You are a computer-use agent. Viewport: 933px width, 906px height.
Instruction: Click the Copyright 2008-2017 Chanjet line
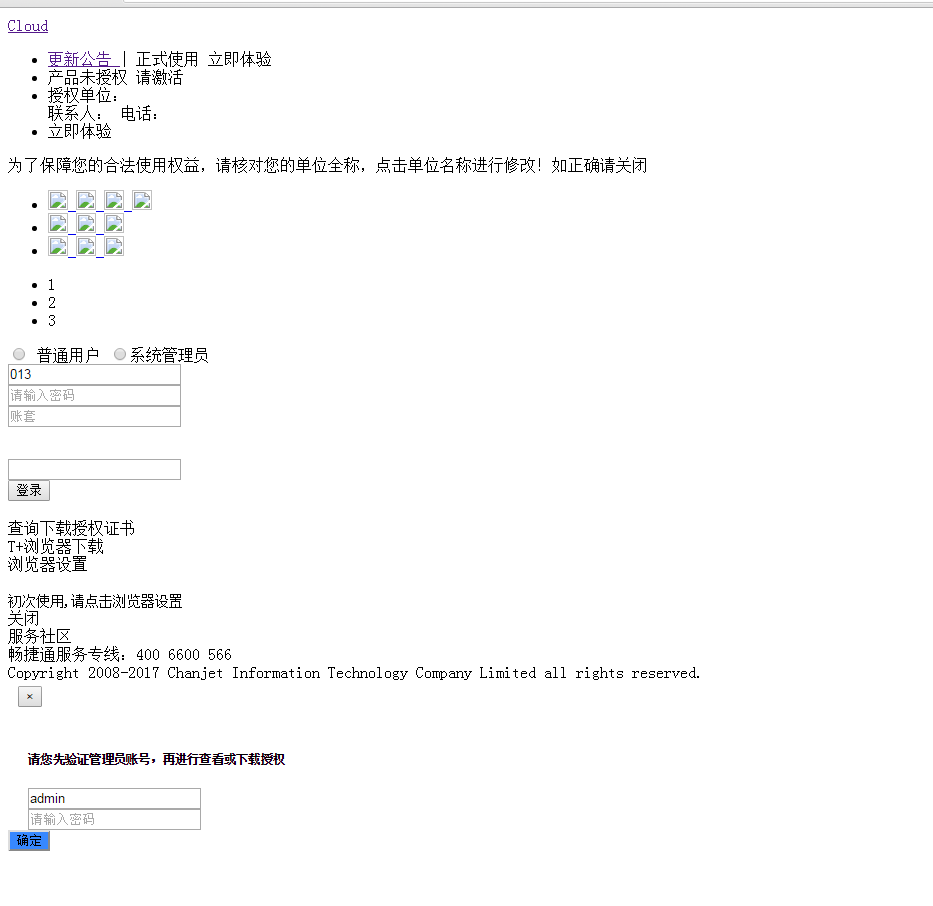[354, 673]
